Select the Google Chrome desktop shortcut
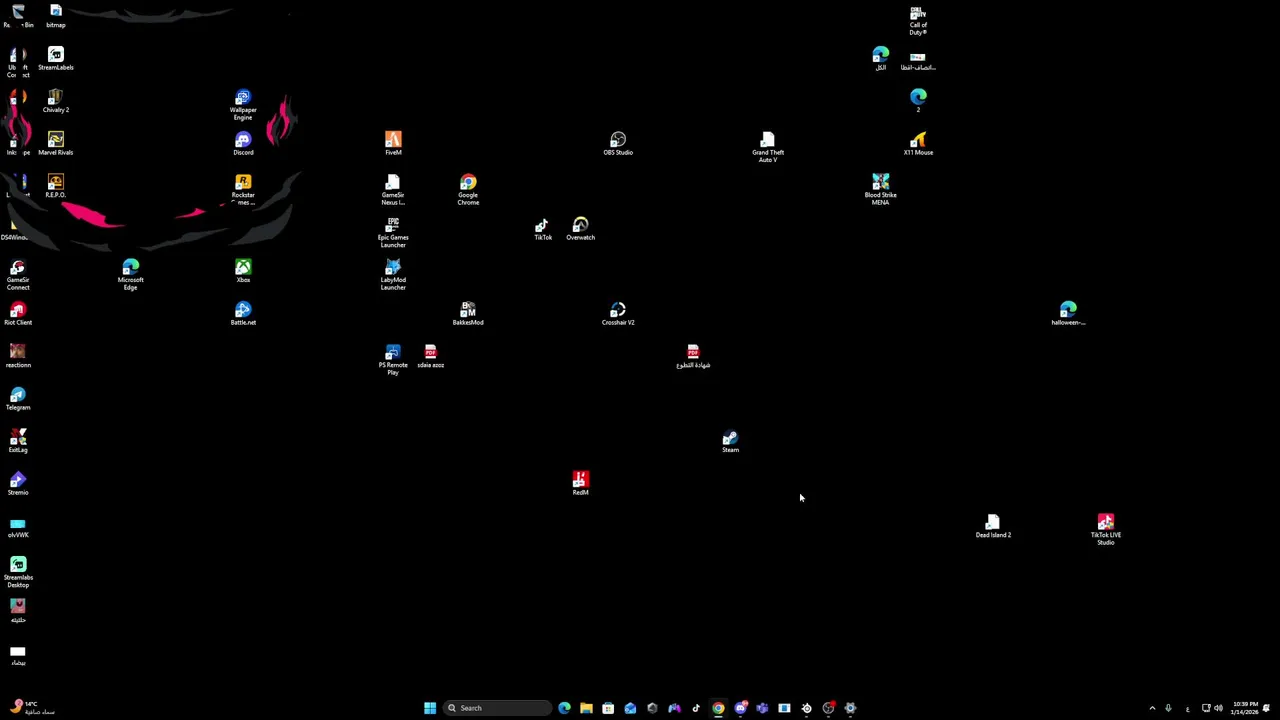Viewport: 1280px width, 720px height. pos(468,189)
